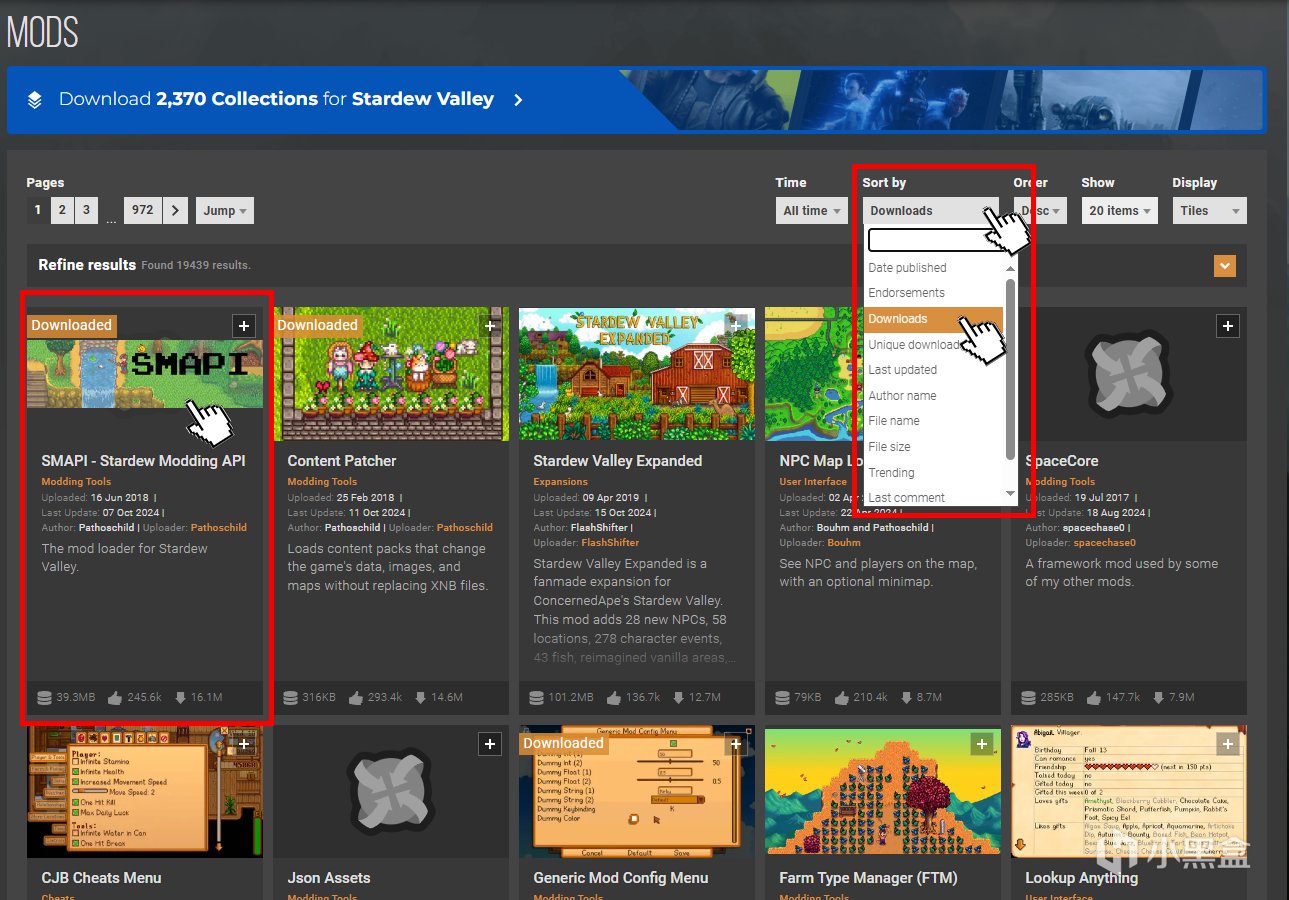Click the plus icon on the Content Patcher tile
Viewport: 1289px width, 900px height.
[x=489, y=325]
